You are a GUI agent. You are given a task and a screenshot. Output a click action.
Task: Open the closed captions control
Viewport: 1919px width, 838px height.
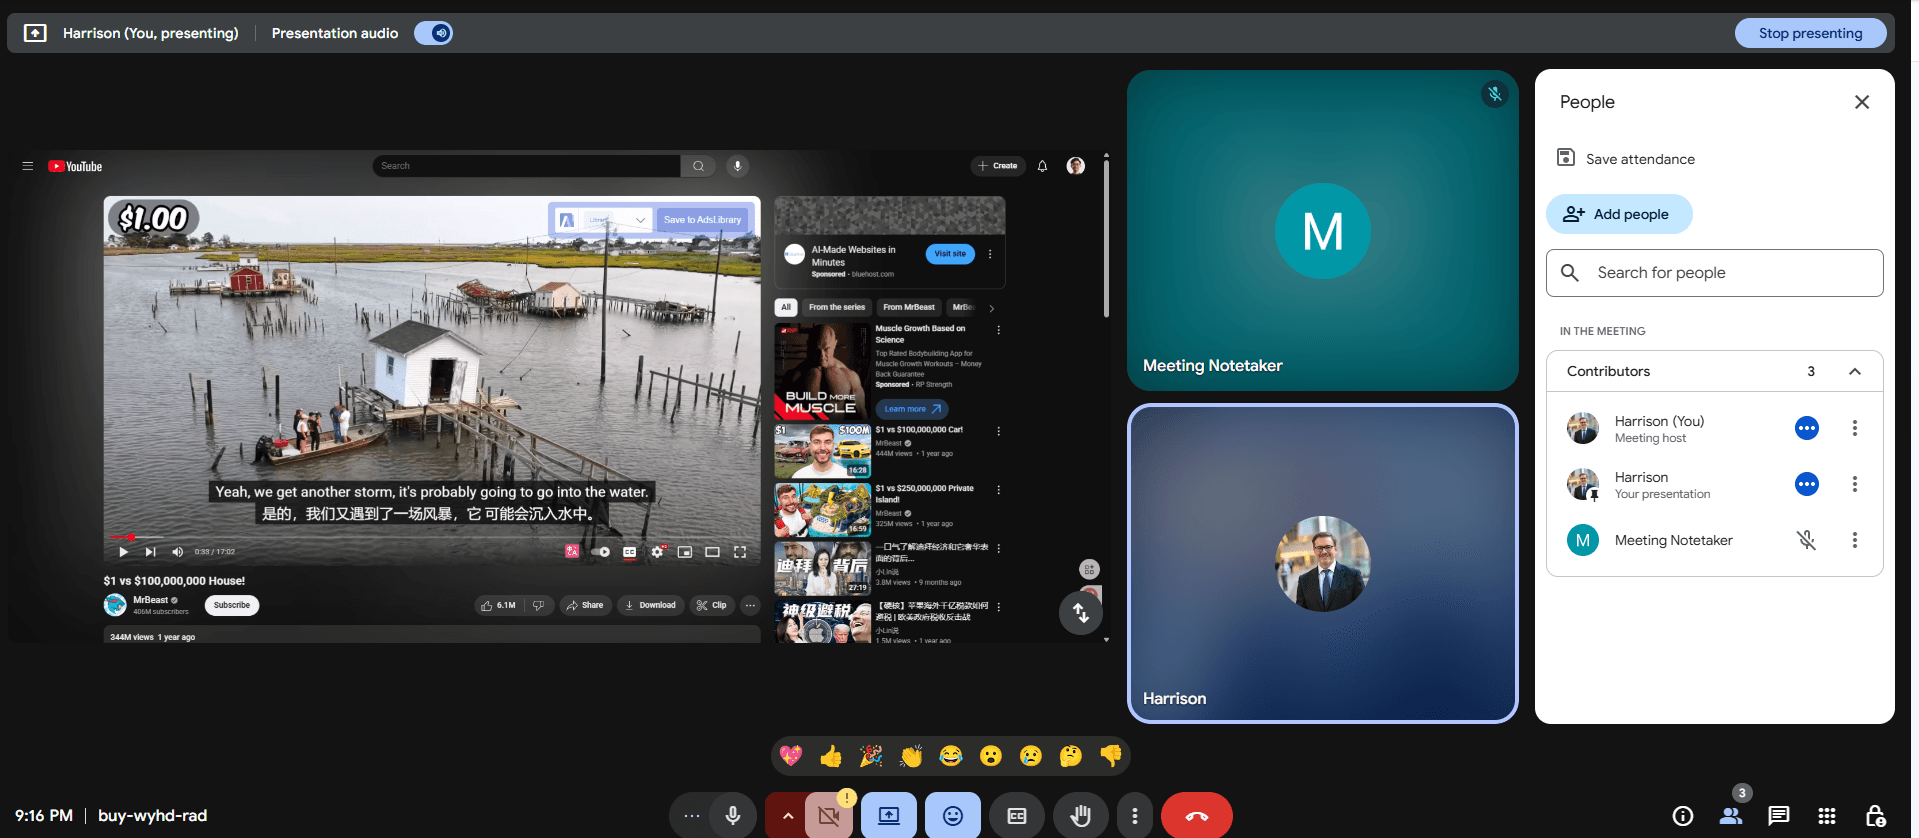tap(1017, 816)
